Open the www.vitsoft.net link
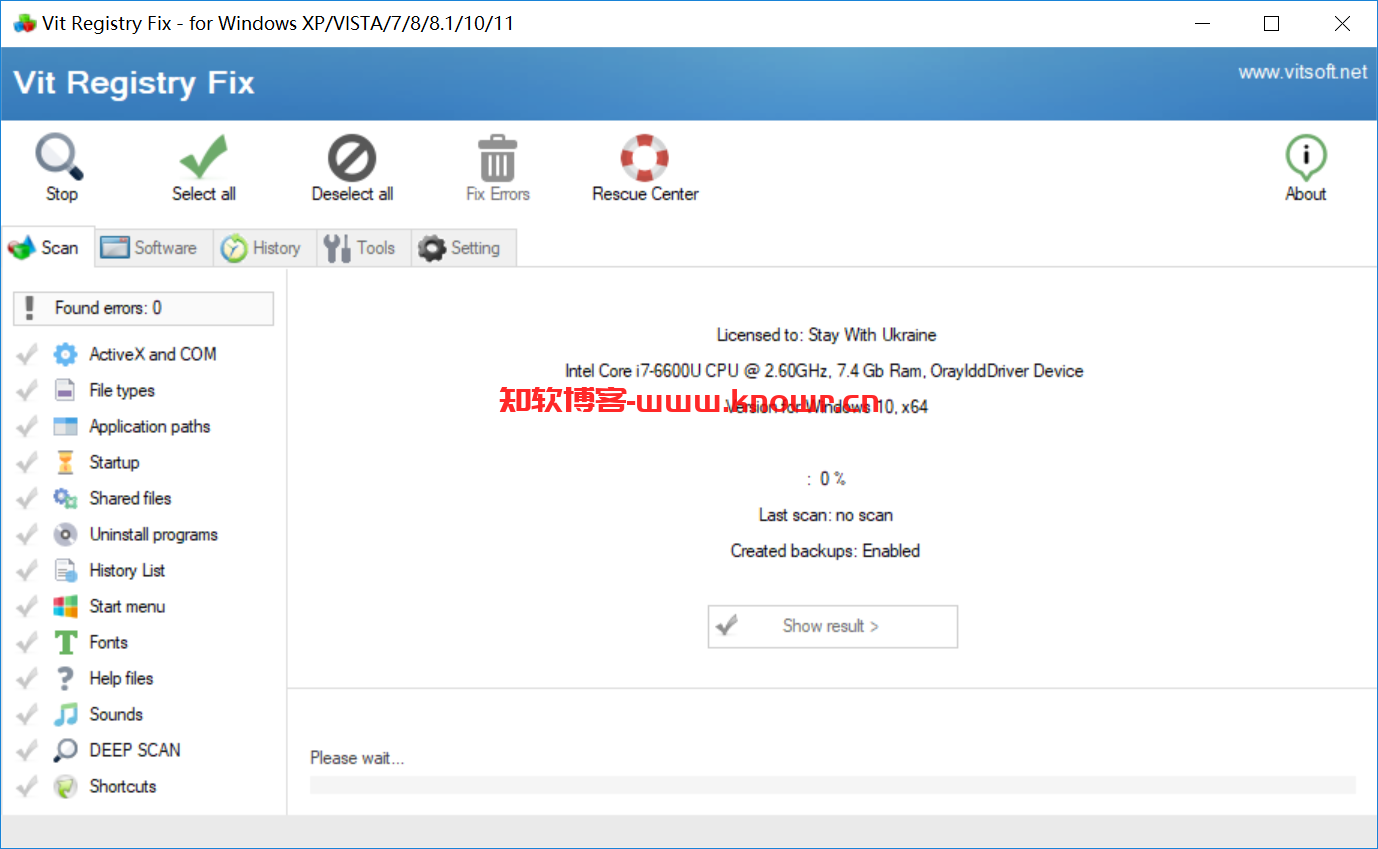Screen dimensions: 1378x849 click(1302, 72)
